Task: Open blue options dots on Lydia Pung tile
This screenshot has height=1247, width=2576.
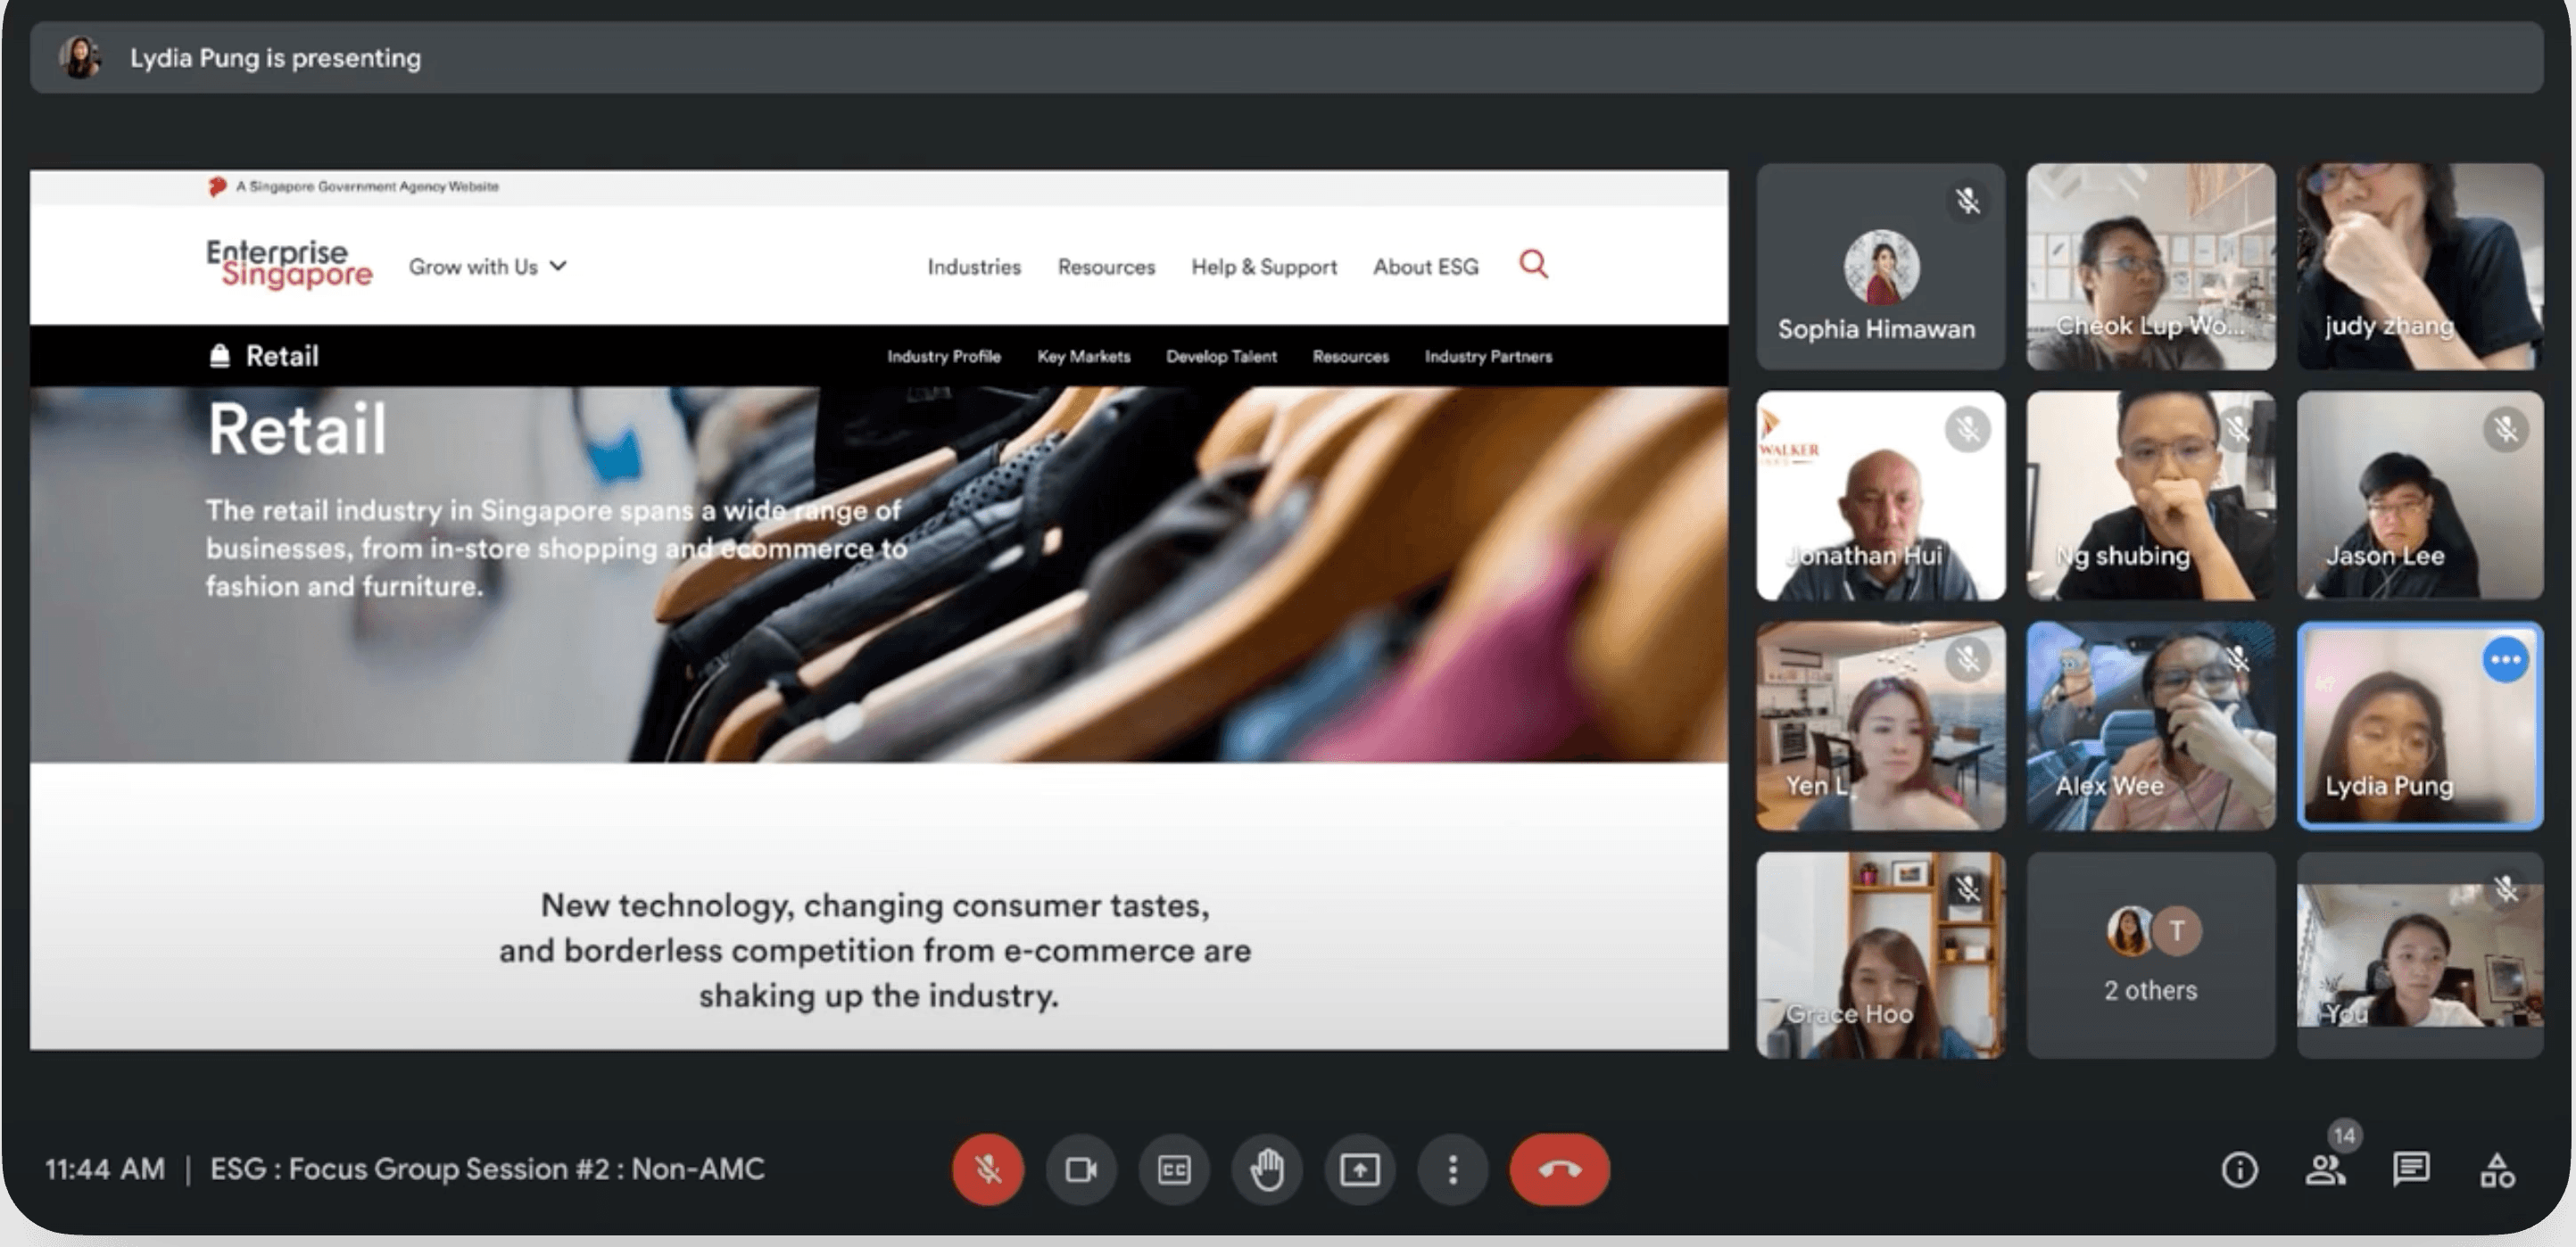Action: tap(2505, 660)
